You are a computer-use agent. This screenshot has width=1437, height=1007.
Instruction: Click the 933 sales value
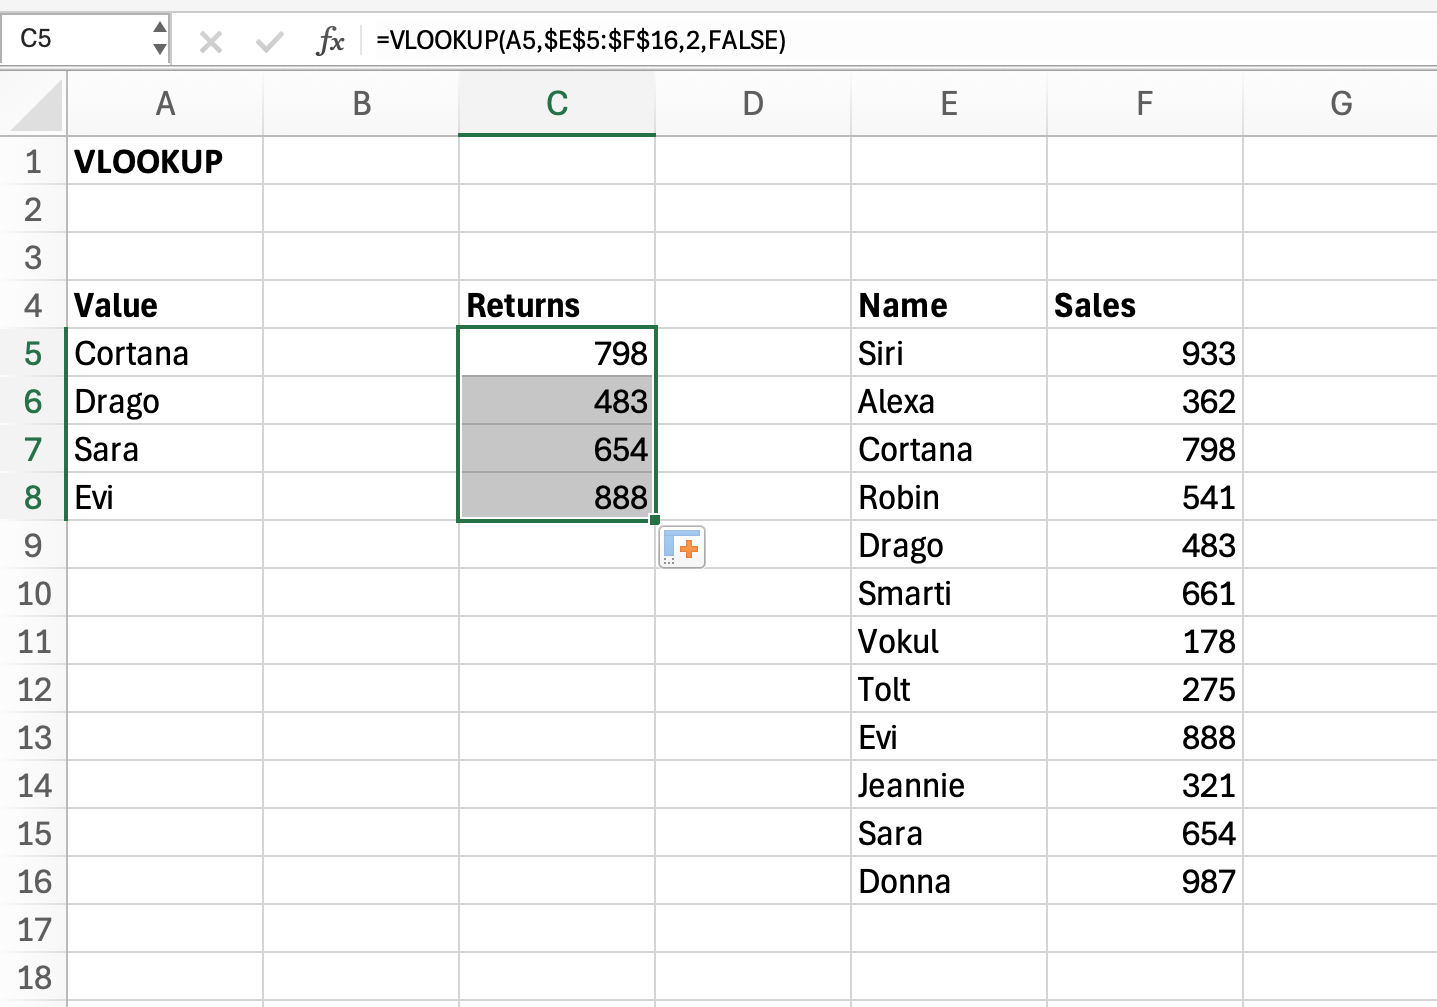[1145, 353]
